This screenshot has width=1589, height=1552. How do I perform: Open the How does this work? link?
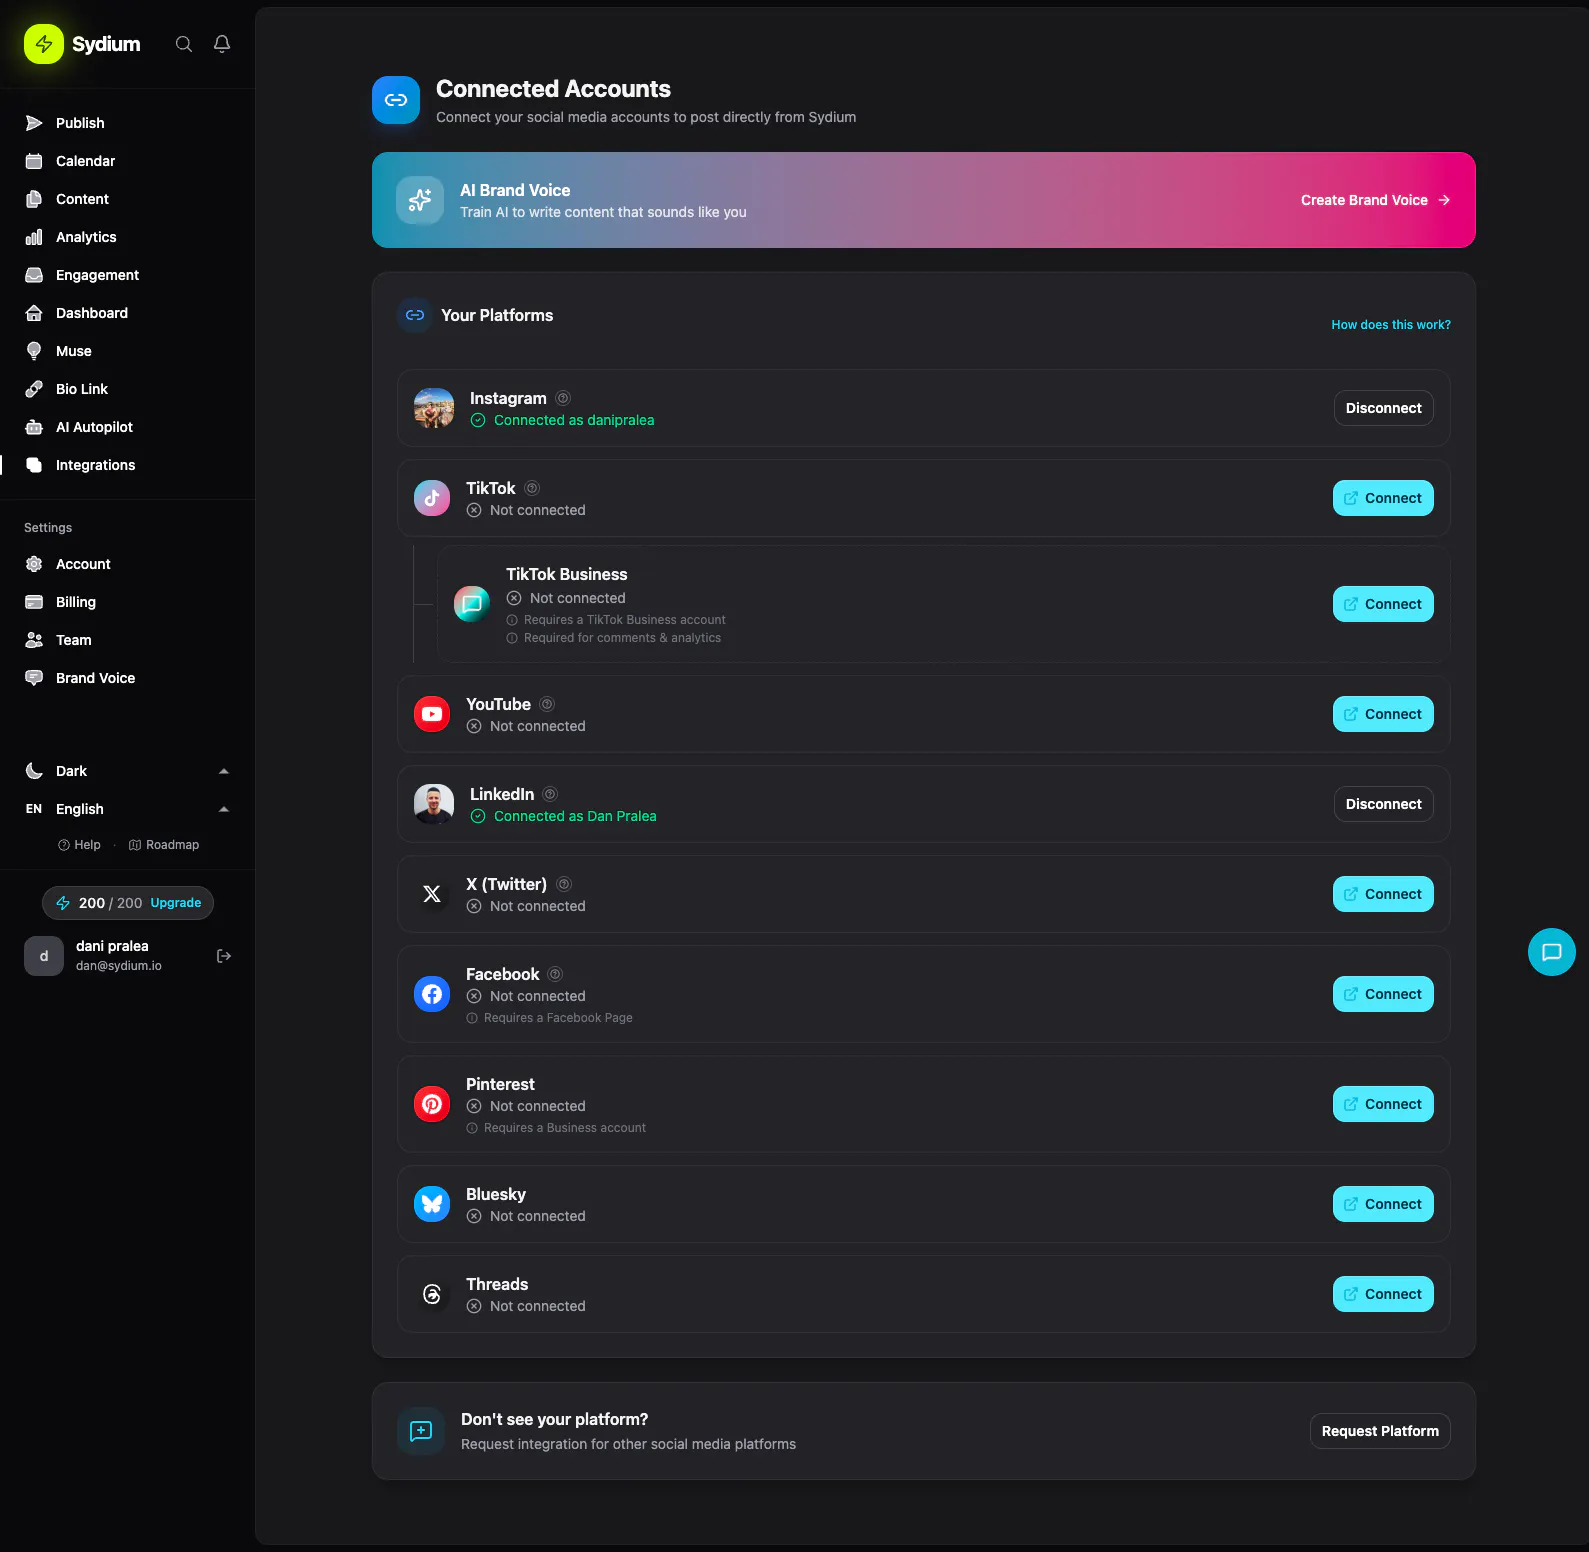coord(1391,325)
